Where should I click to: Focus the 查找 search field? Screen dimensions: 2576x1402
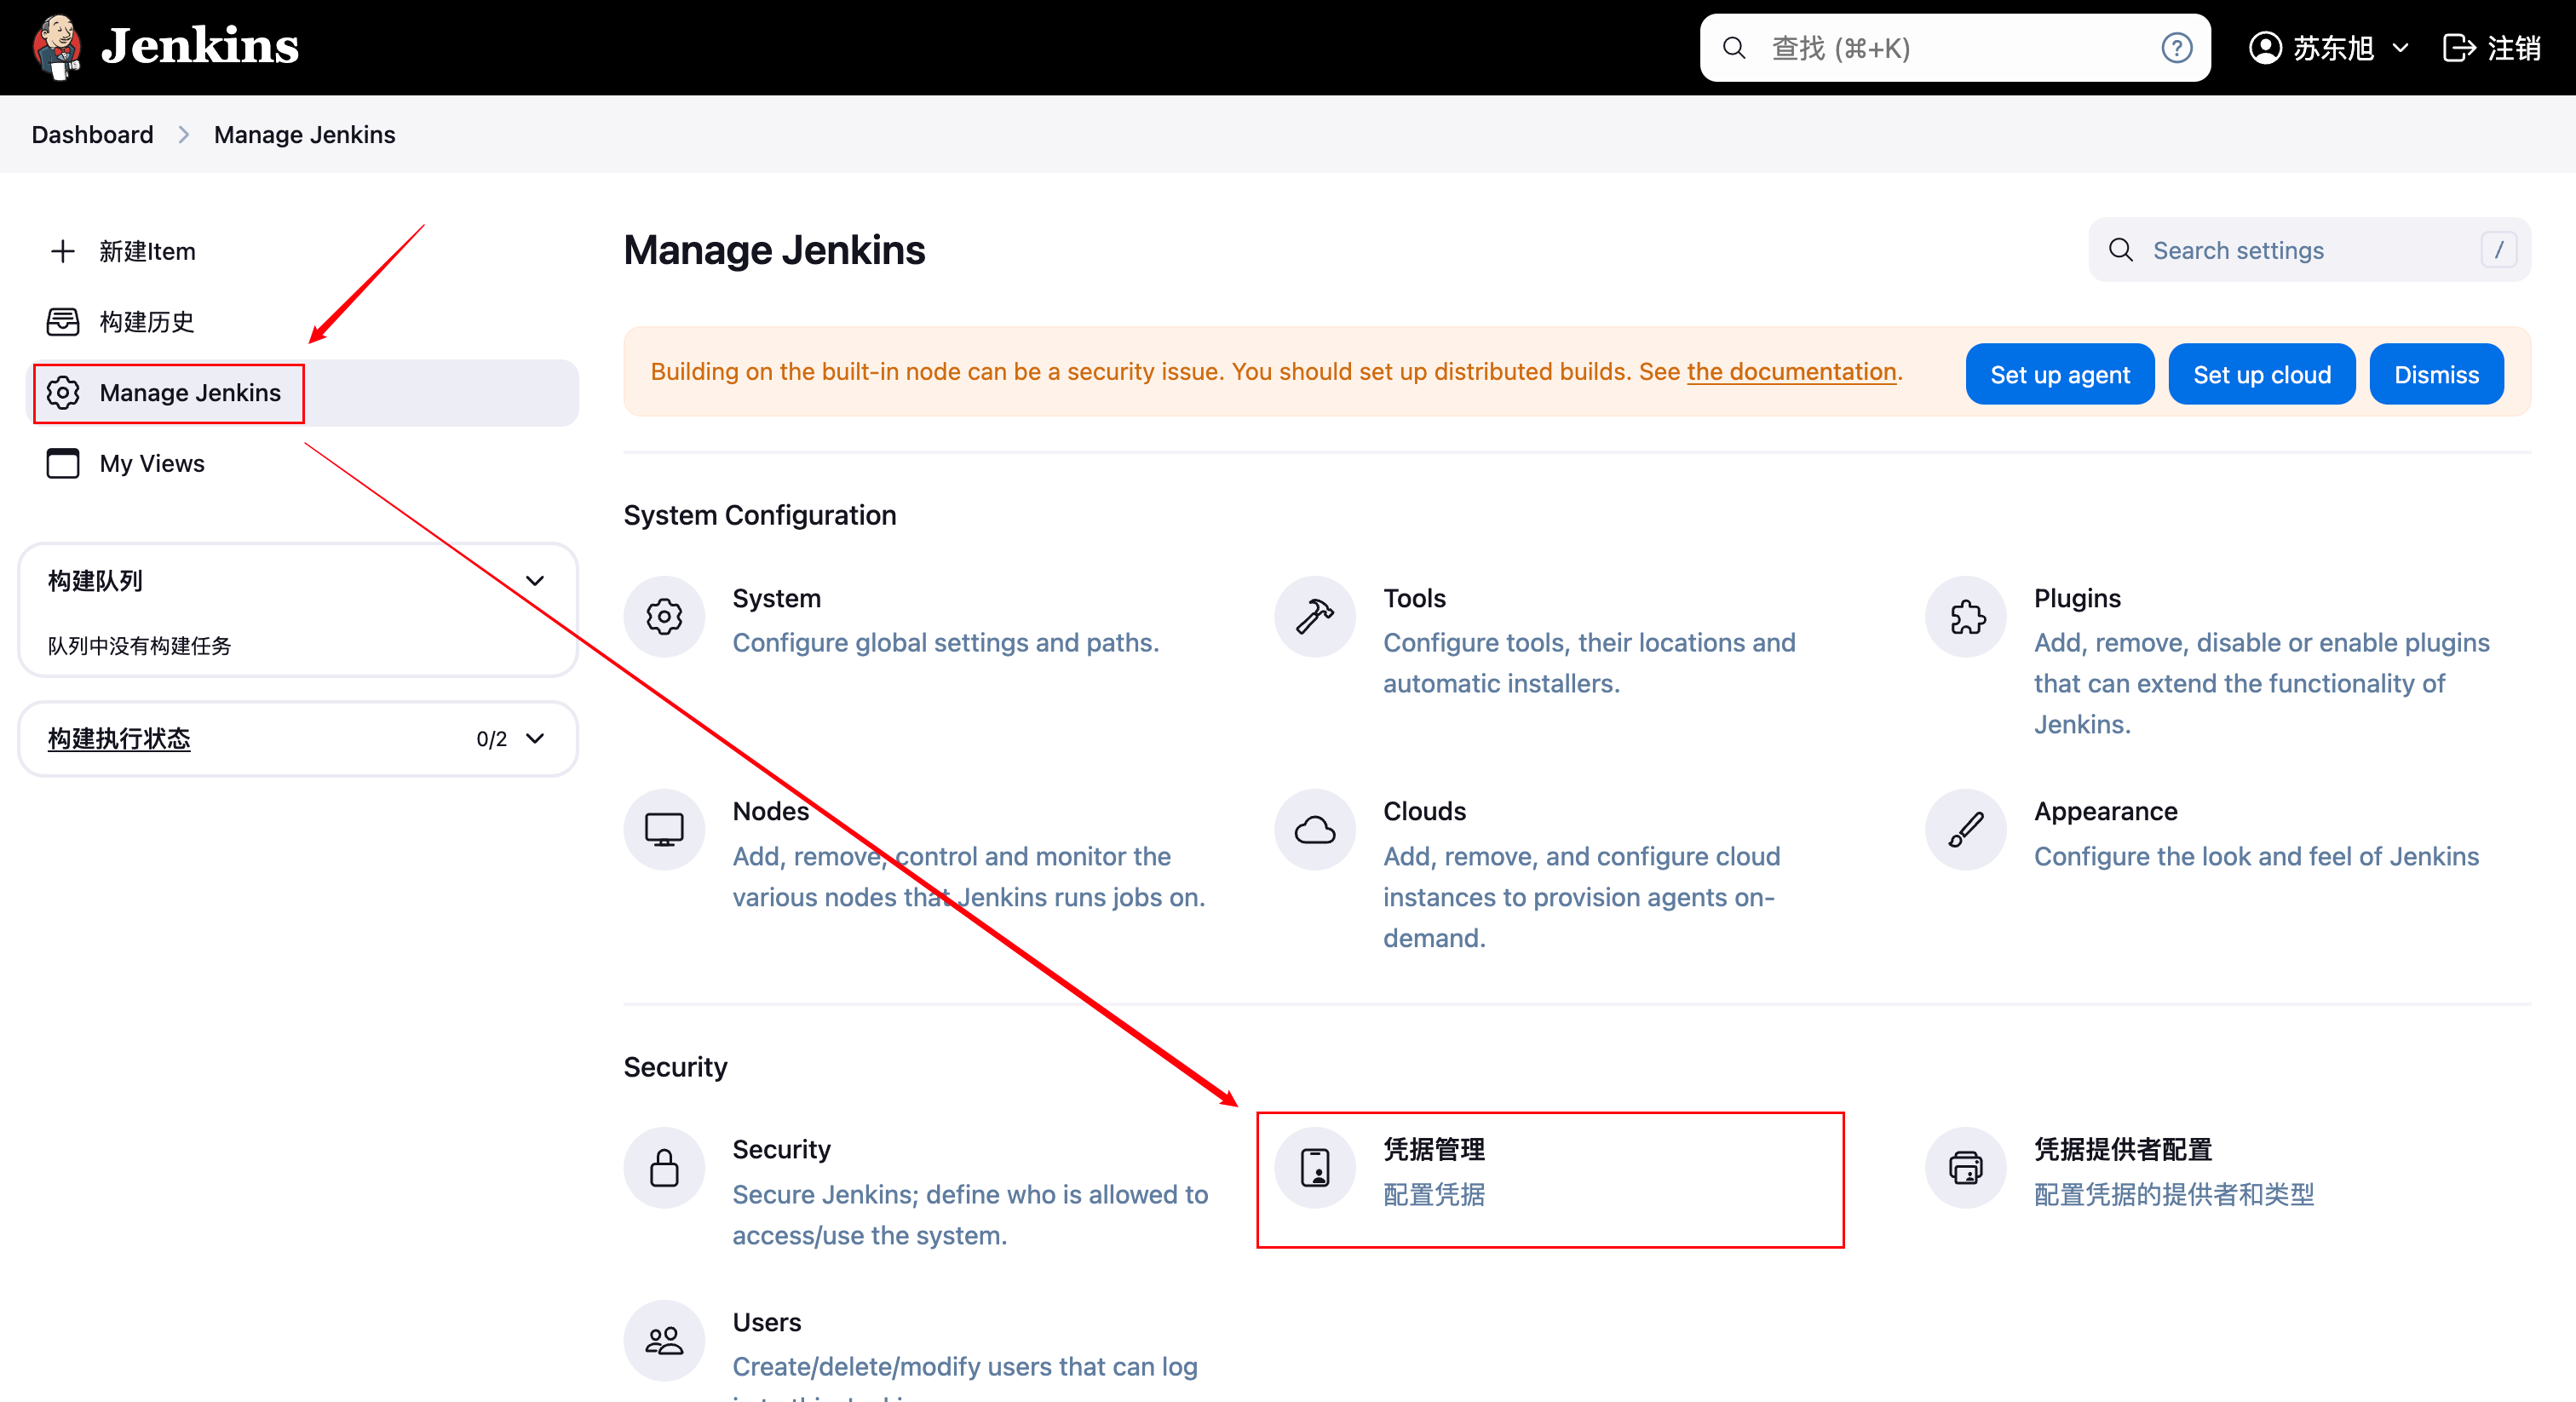[x=1955, y=48]
